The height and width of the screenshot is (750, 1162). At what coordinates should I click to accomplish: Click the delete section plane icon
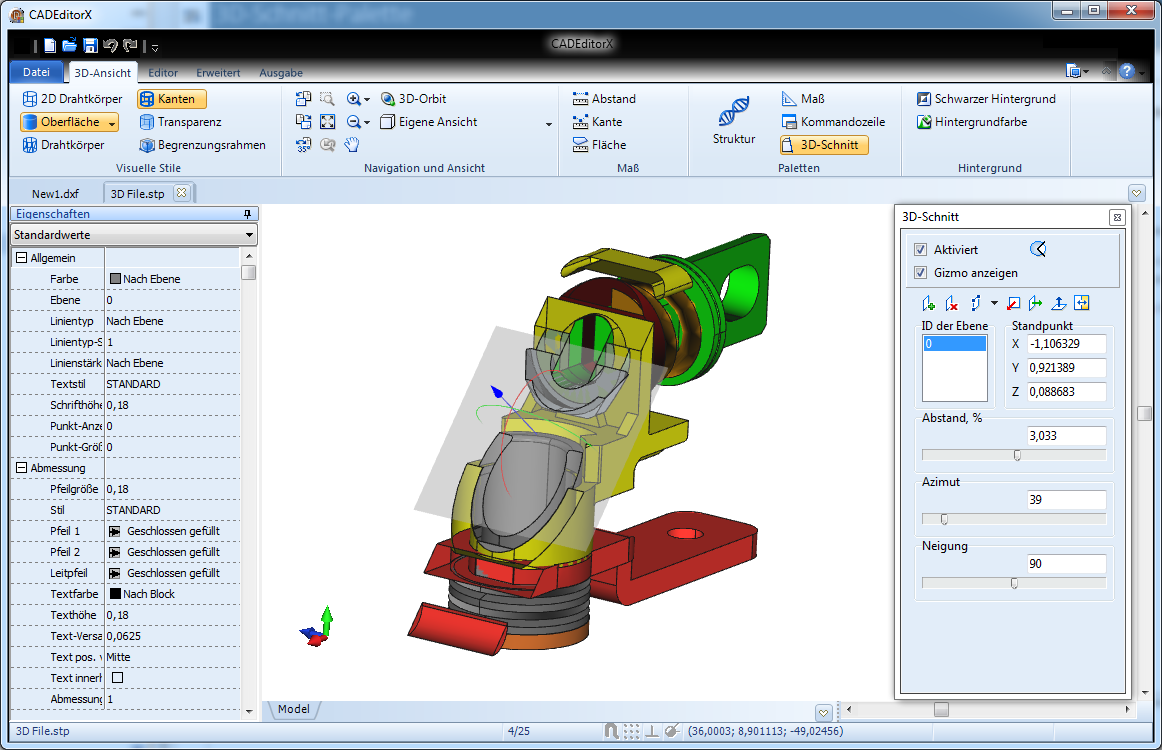[951, 303]
